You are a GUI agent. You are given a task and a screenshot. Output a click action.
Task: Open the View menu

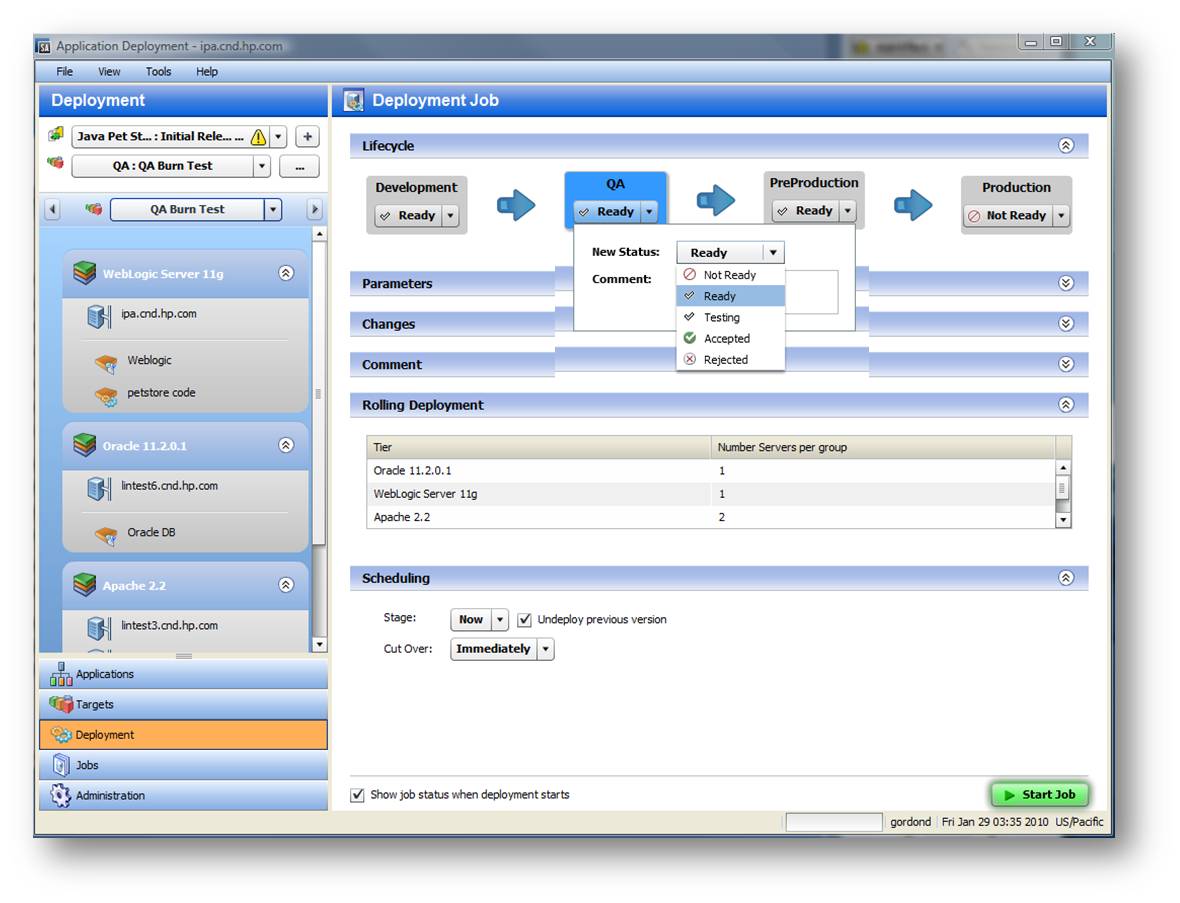pyautogui.click(x=109, y=71)
